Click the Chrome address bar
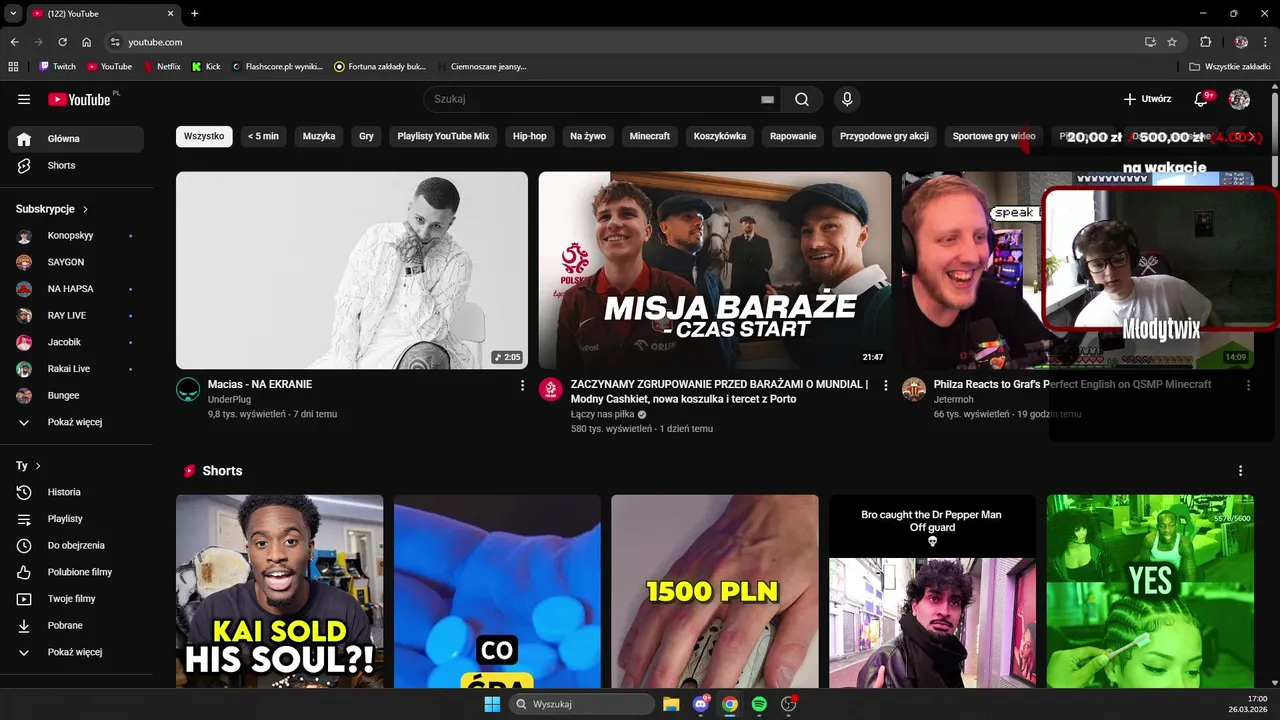Image resolution: width=1280 pixels, height=720 pixels. point(630,42)
